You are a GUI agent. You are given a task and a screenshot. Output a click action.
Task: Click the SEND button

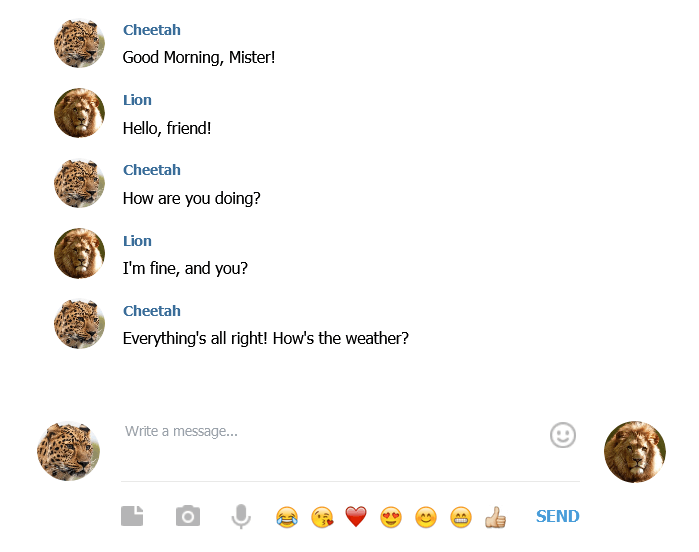pos(558,516)
